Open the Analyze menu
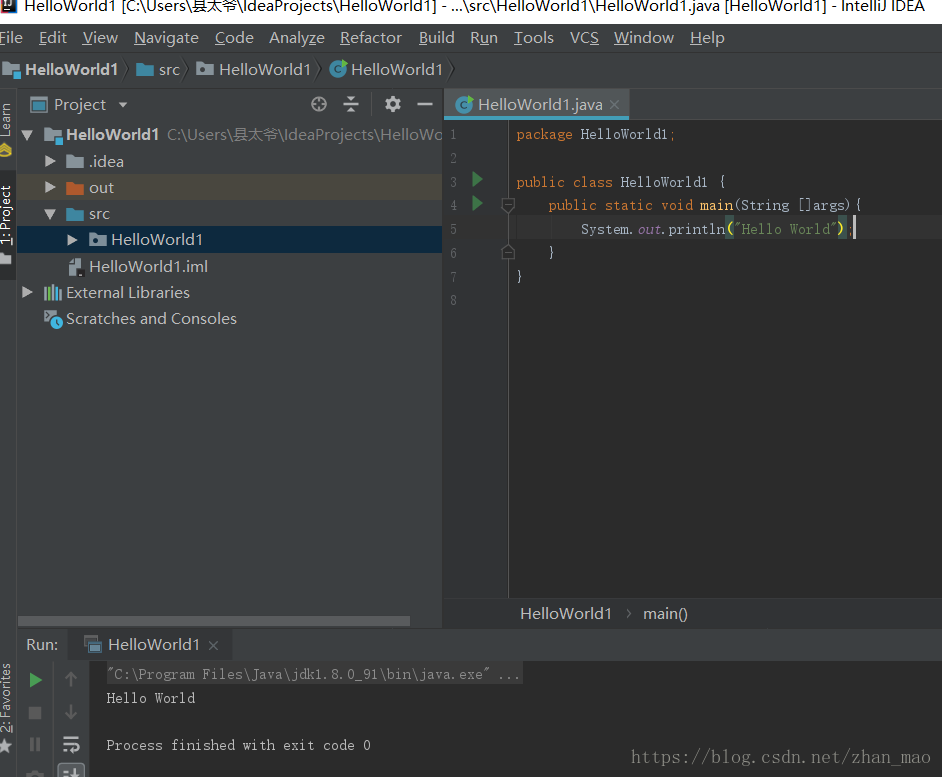942x777 pixels. coord(297,38)
